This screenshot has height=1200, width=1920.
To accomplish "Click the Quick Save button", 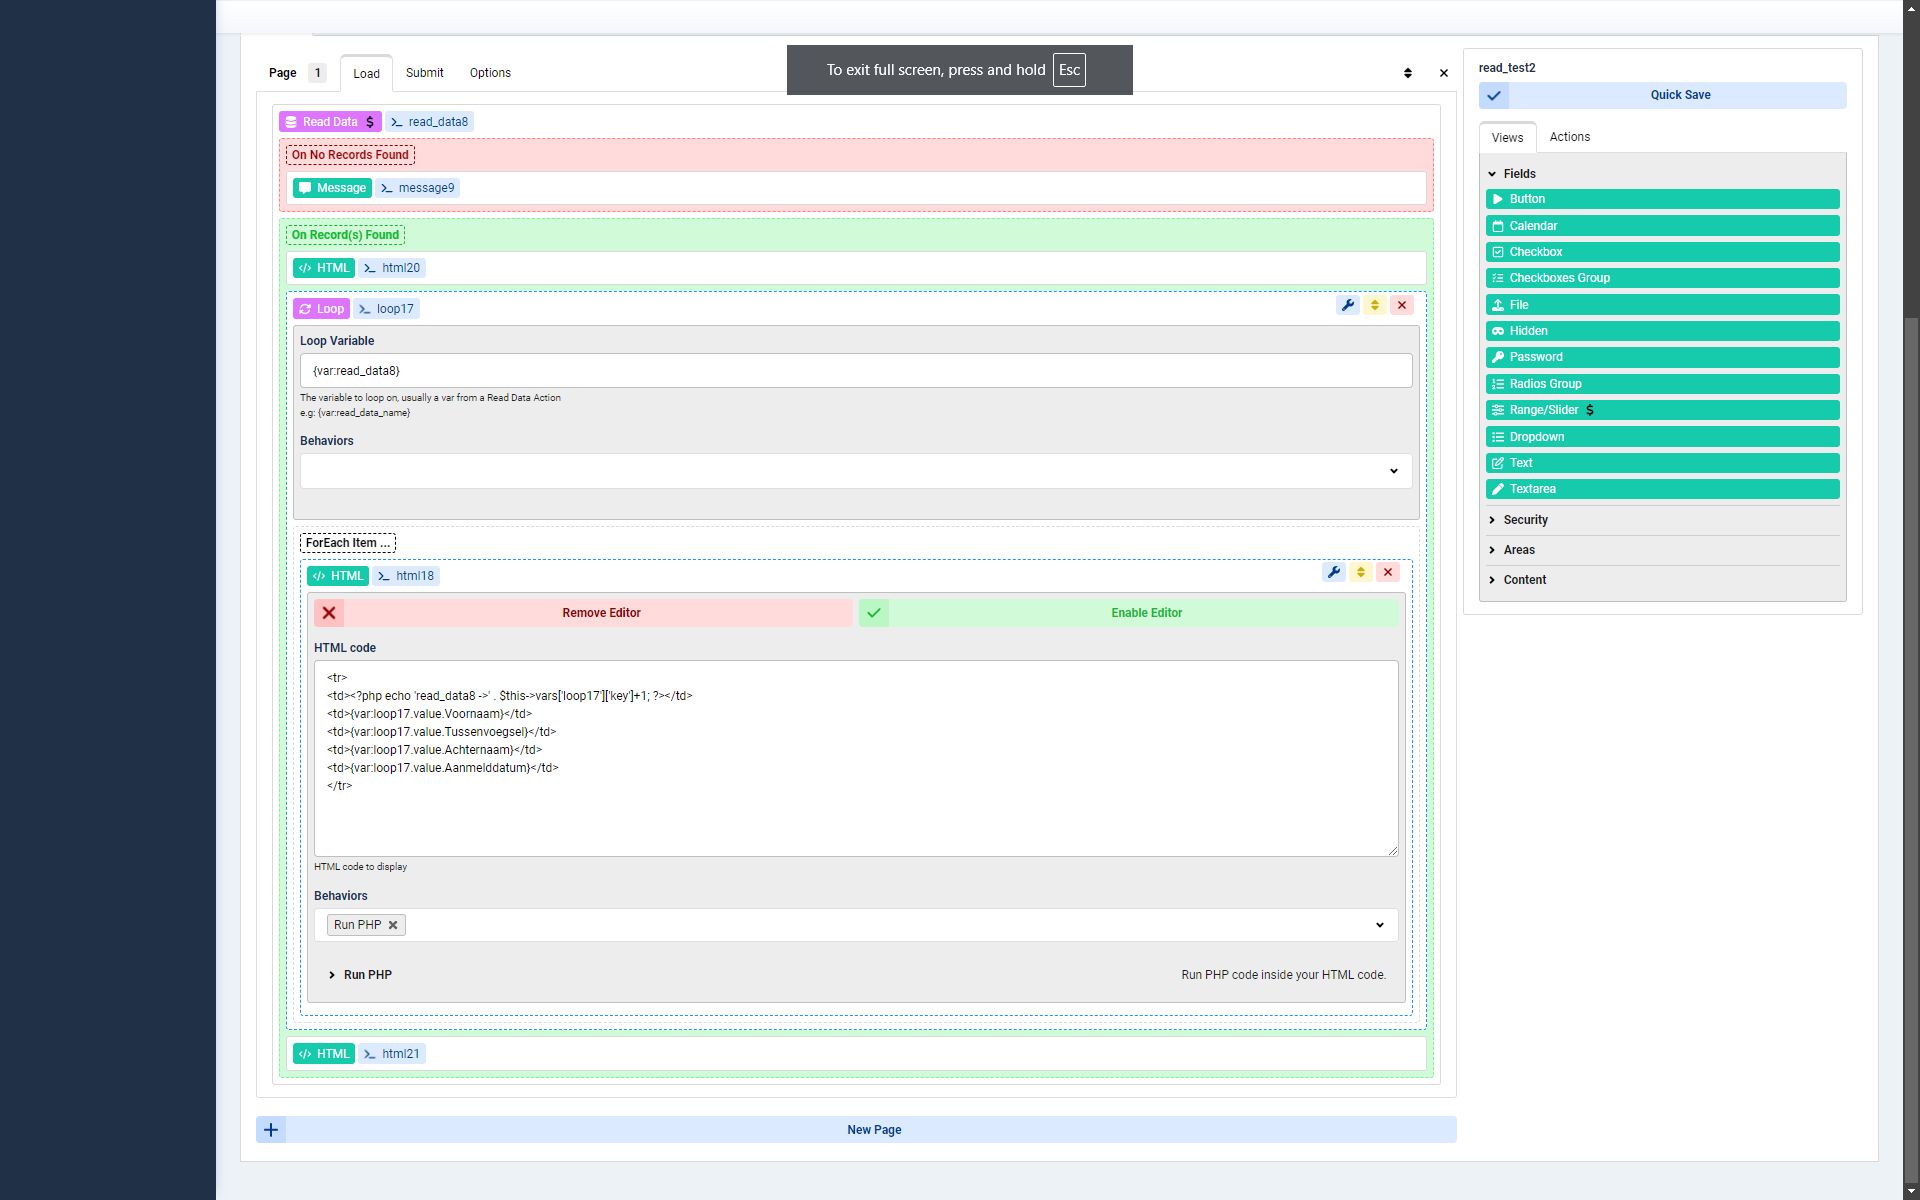I will click(x=1679, y=95).
